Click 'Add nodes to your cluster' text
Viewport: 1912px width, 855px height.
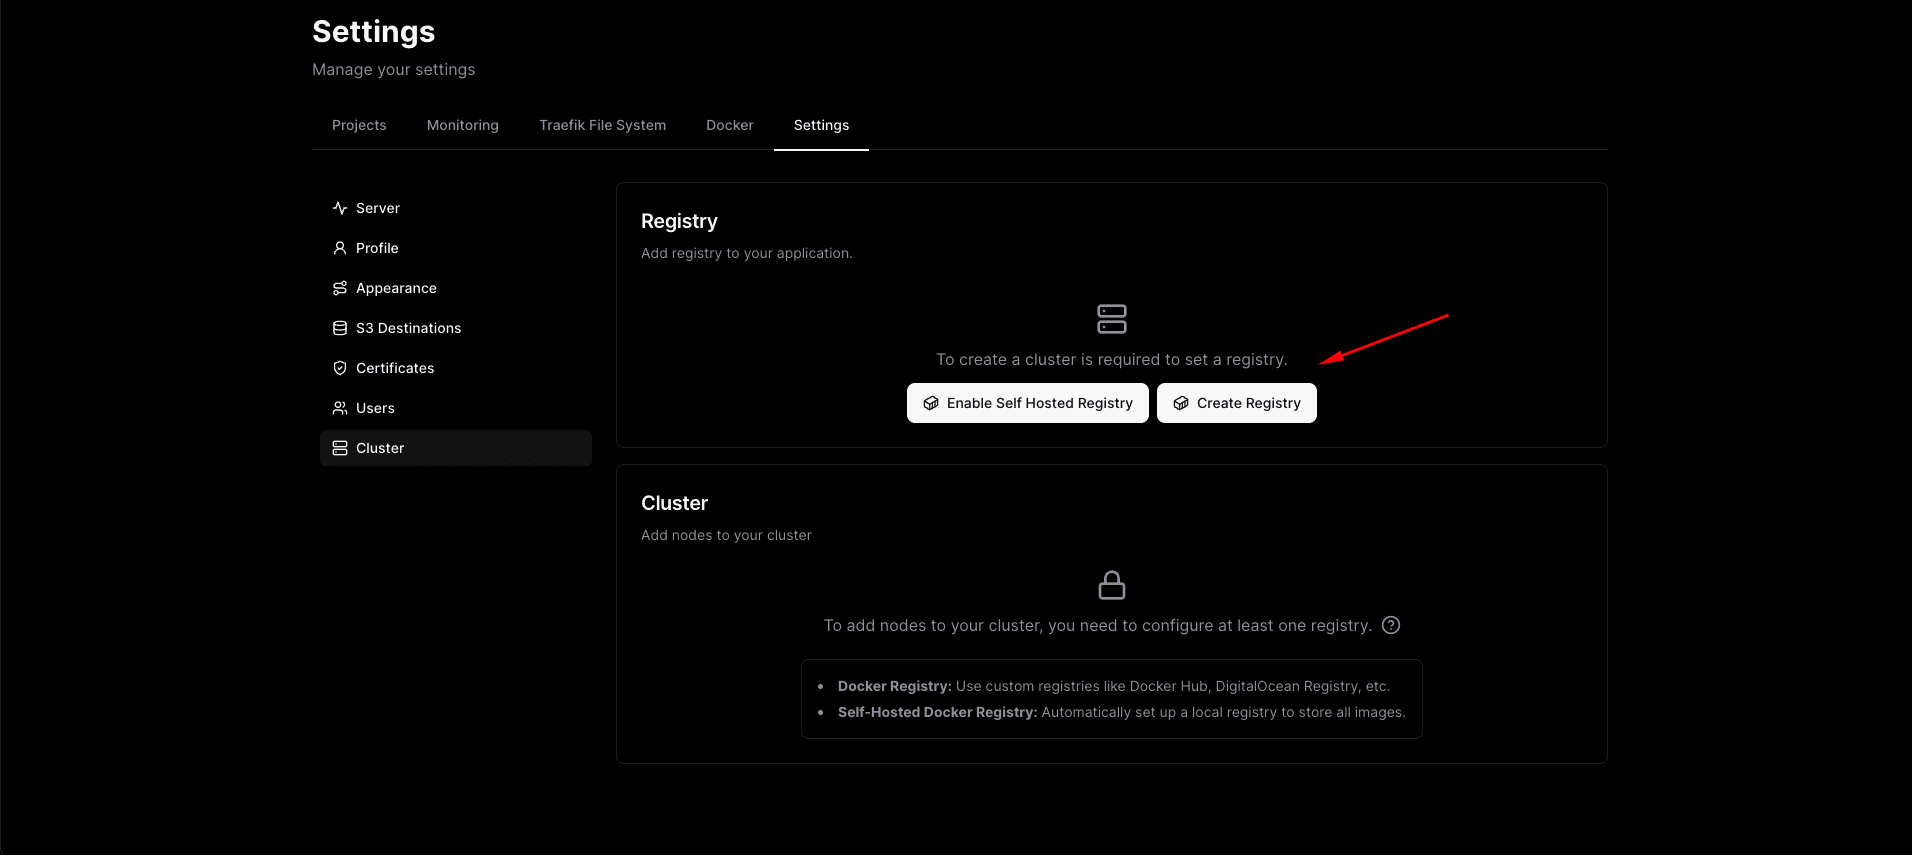click(x=726, y=535)
